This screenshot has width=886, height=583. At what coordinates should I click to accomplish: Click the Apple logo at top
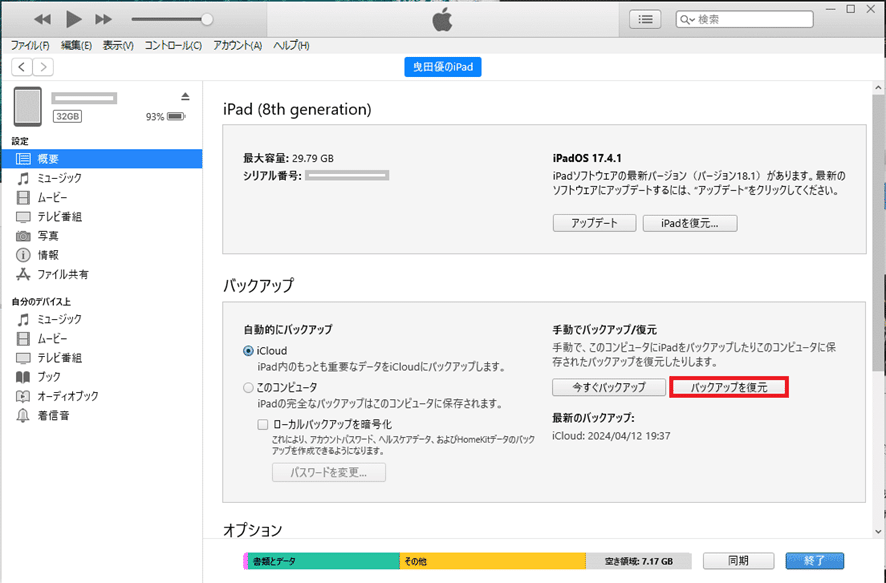[442, 20]
